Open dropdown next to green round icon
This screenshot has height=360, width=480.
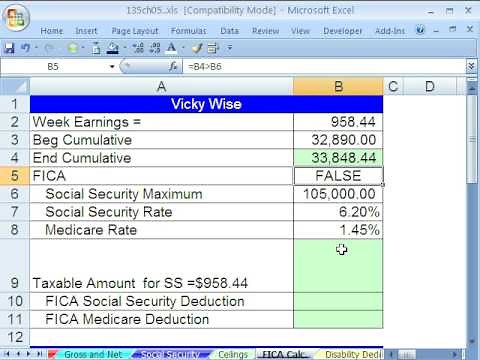click(x=83, y=48)
